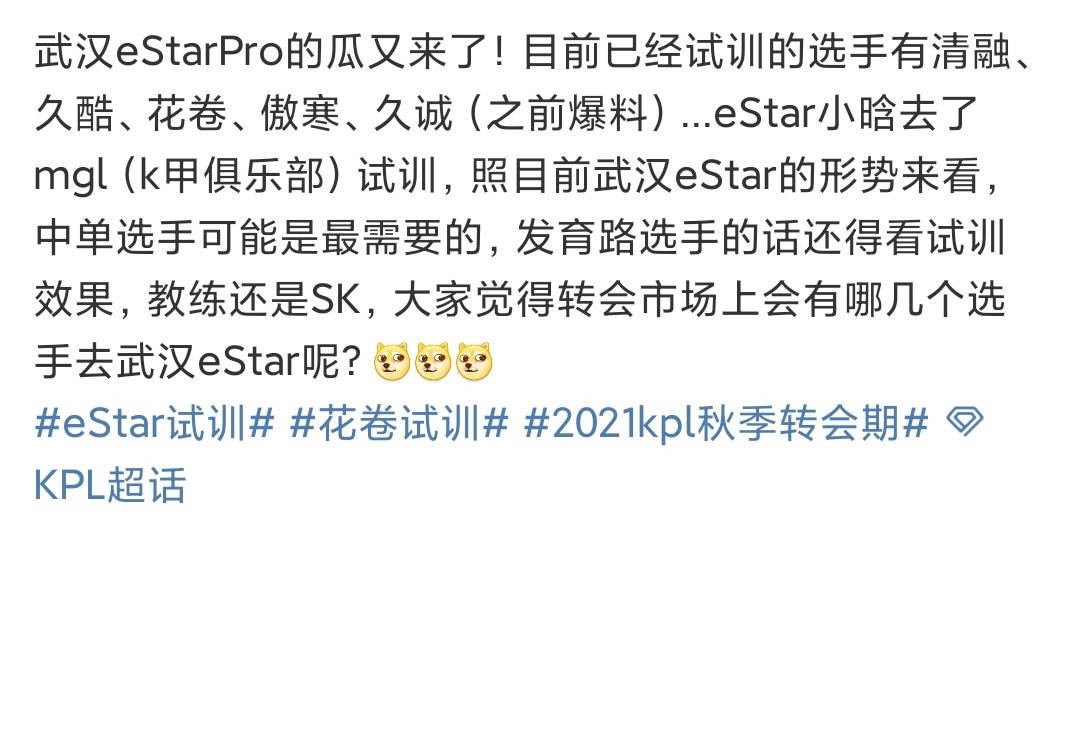Image resolution: width=1080 pixels, height=740 pixels.
Task: Click the player name 久诚
Action: (413, 114)
